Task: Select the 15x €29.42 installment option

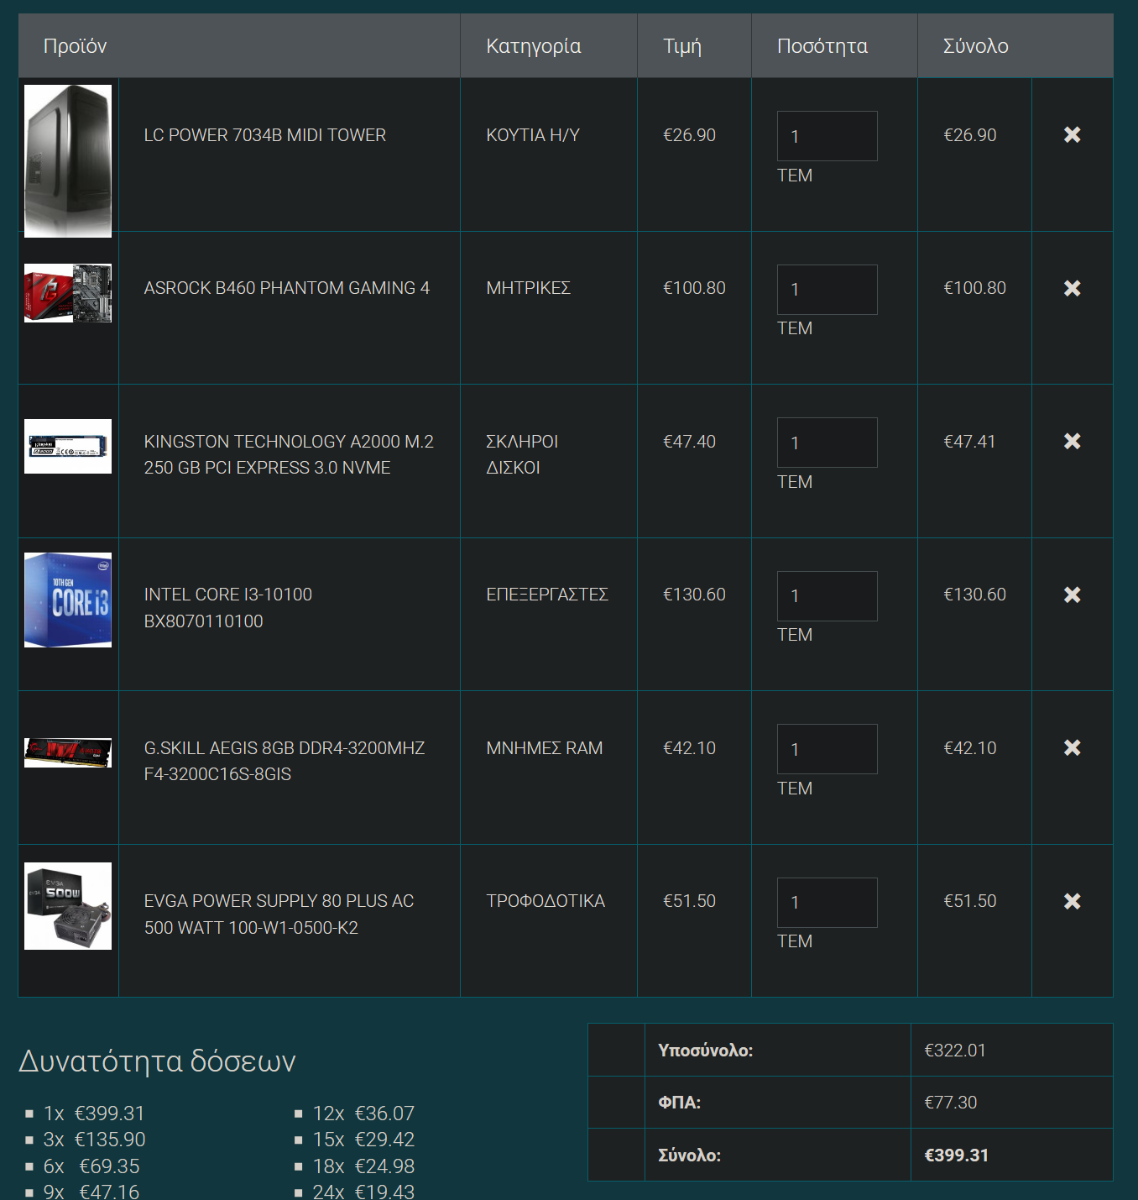Action: [364, 1140]
